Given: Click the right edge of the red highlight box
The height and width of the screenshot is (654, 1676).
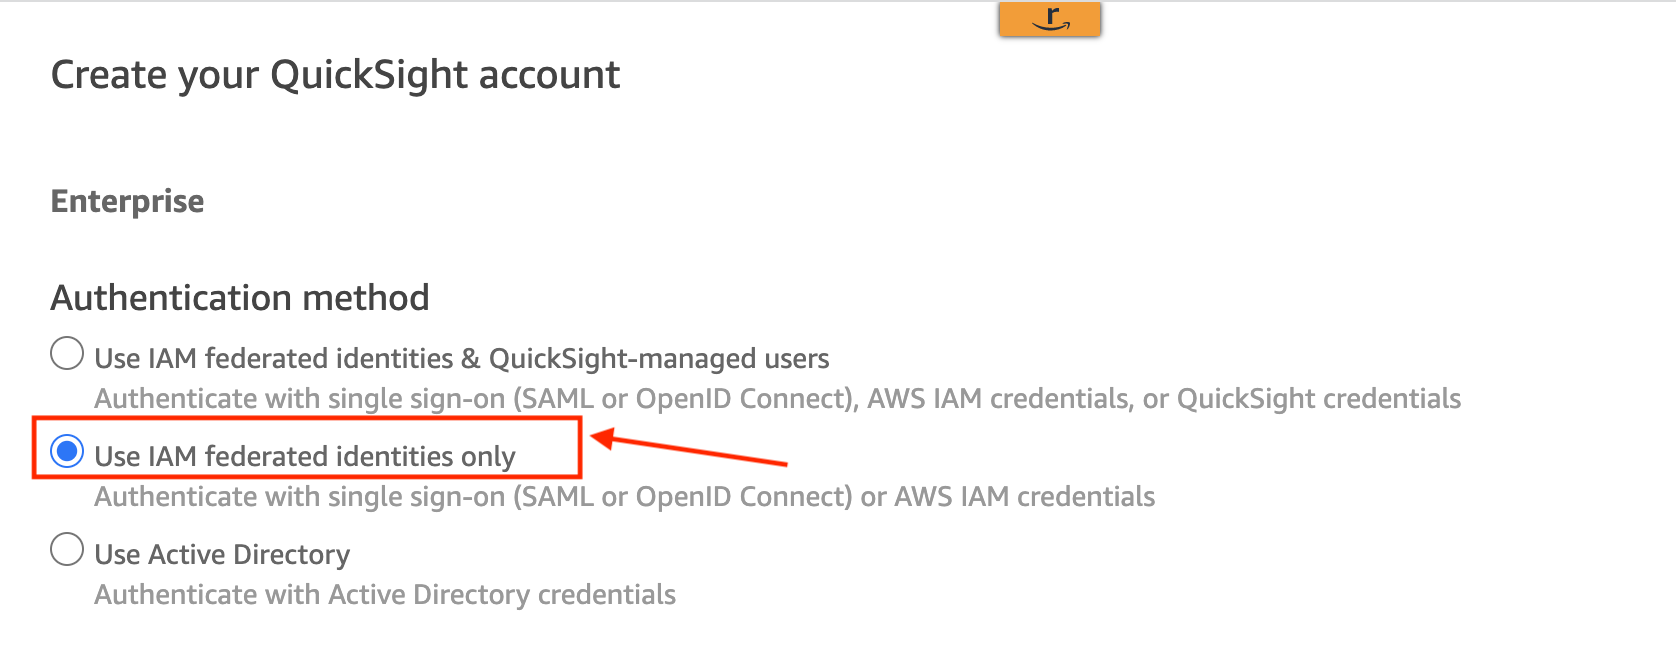Looking at the screenshot, I should (x=579, y=448).
